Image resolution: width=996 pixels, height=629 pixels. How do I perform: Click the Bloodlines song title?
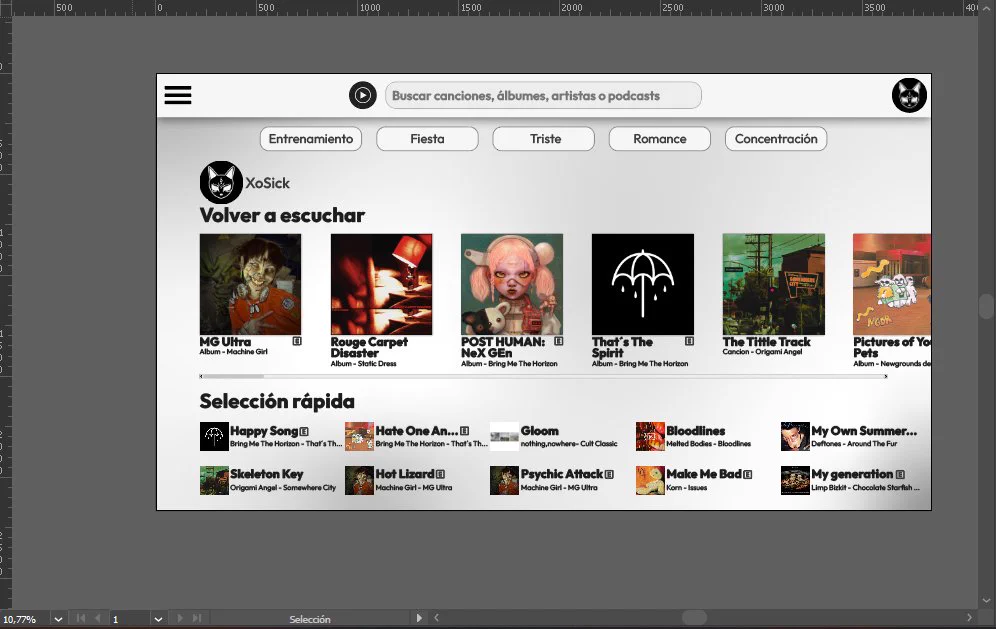click(696, 431)
